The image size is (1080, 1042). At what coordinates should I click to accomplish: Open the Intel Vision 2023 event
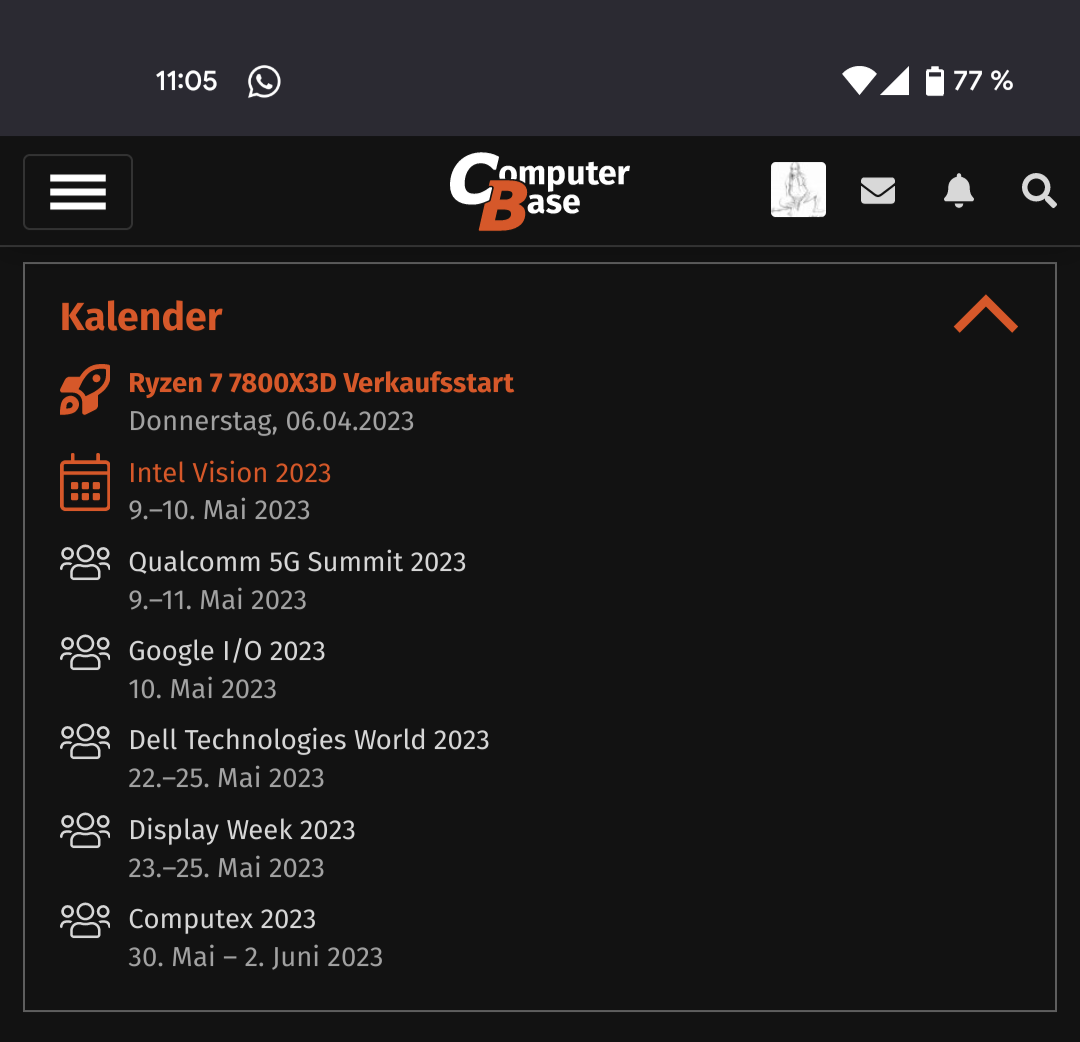coord(229,472)
